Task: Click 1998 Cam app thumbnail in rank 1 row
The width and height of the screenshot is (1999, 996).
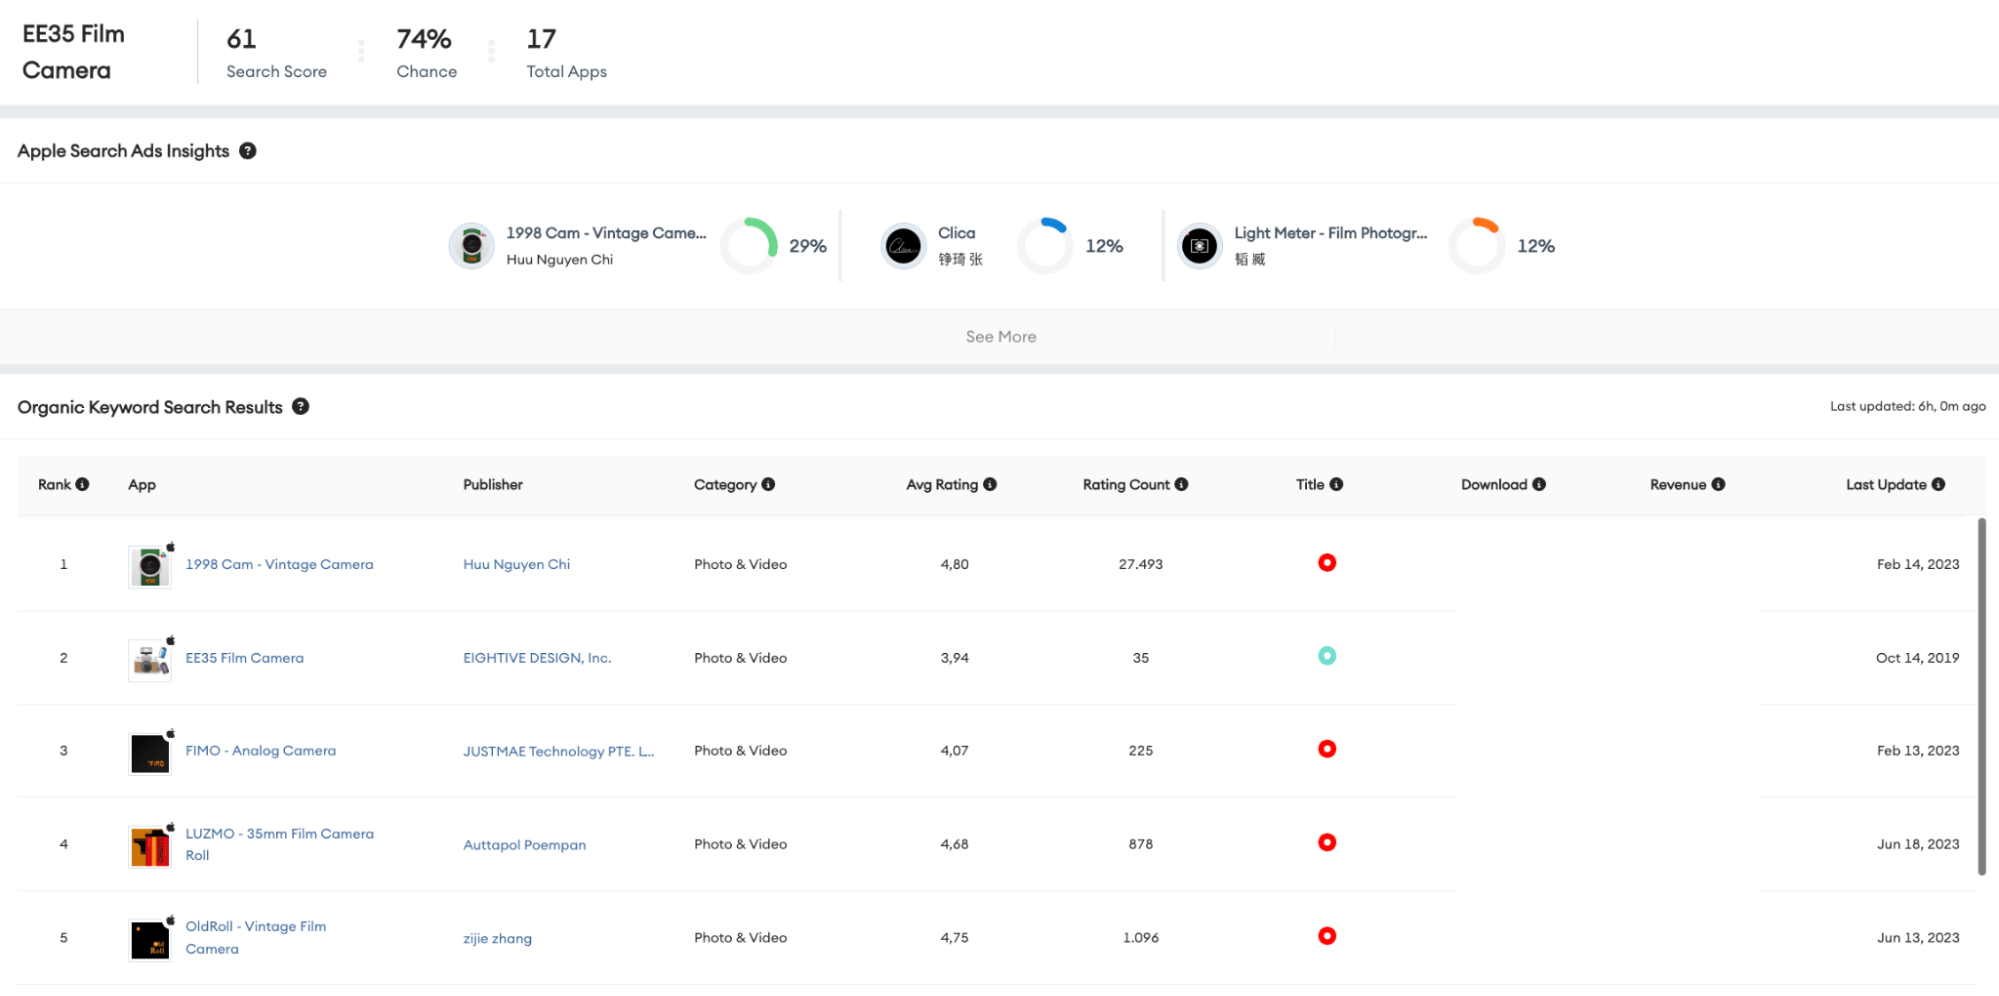Action: [x=150, y=566]
